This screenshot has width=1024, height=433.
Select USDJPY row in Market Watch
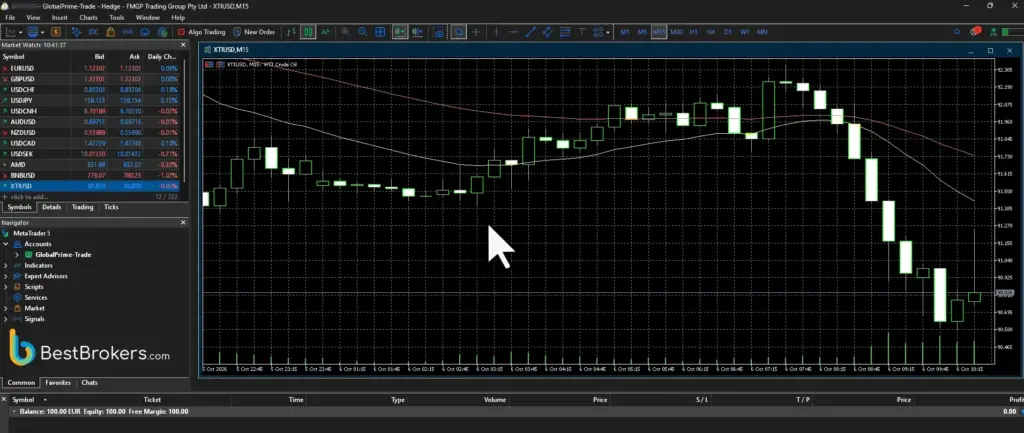tap(91, 100)
